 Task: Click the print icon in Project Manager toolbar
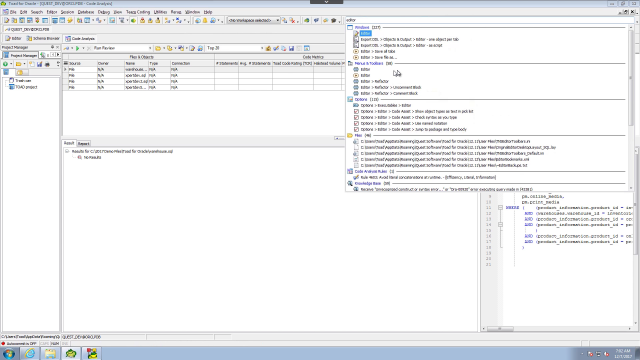point(47,64)
